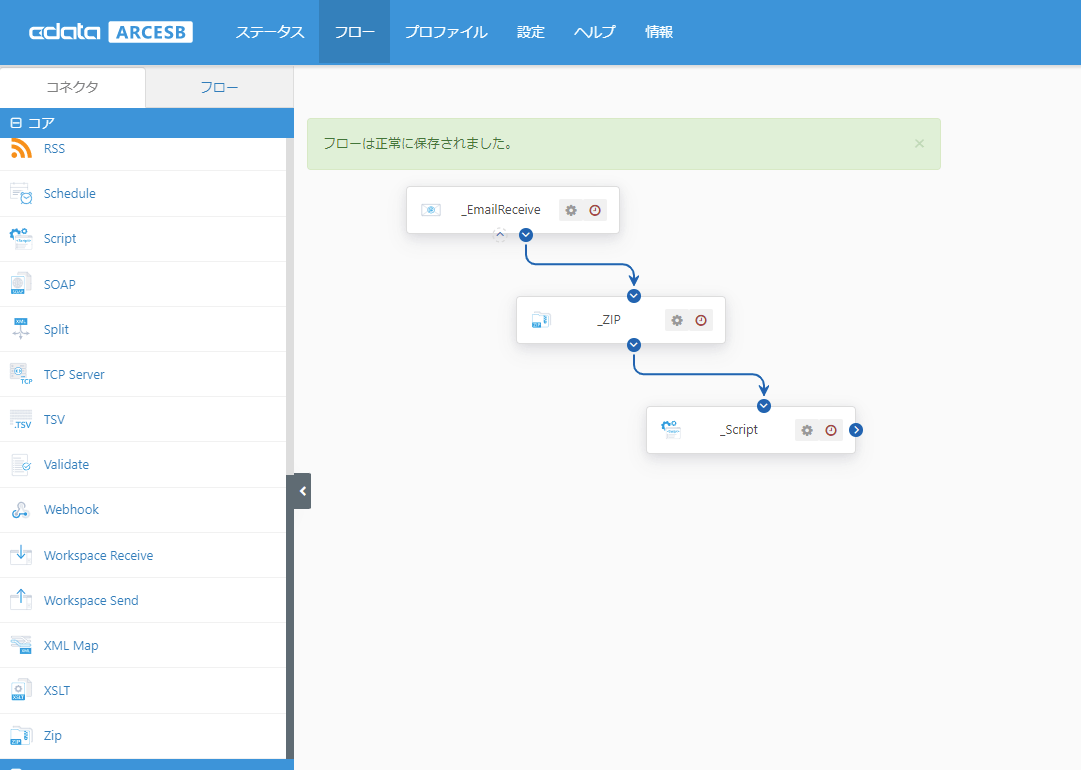Click the Workspace Send connector icon

click(21, 600)
